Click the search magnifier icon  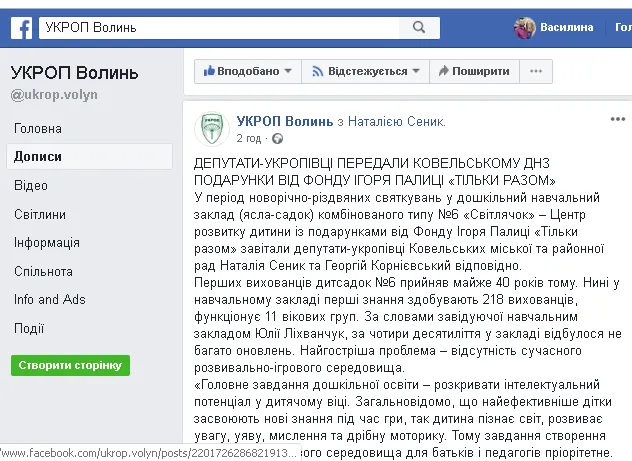[x=419, y=28]
